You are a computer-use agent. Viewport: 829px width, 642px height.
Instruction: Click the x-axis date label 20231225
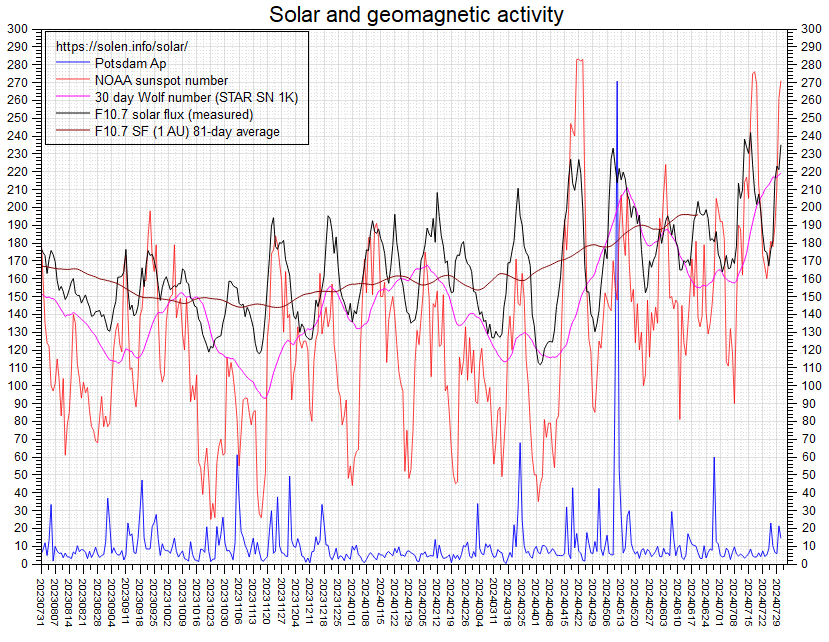337,602
